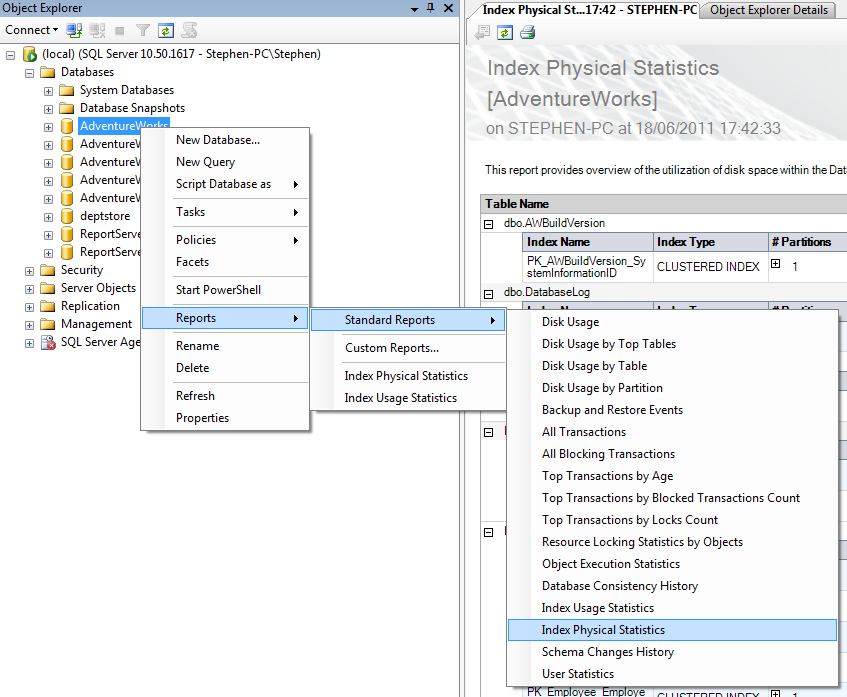Click the Filter icon in Object Explorer toolbar

coord(142,30)
